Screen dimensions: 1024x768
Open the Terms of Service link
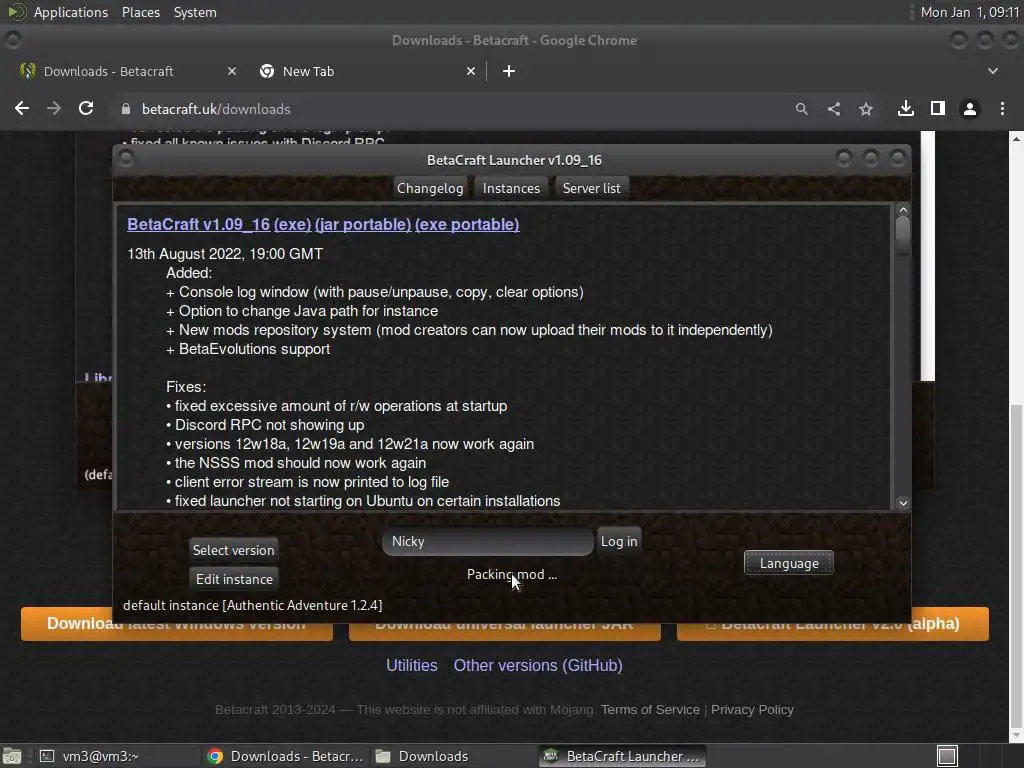pos(650,710)
